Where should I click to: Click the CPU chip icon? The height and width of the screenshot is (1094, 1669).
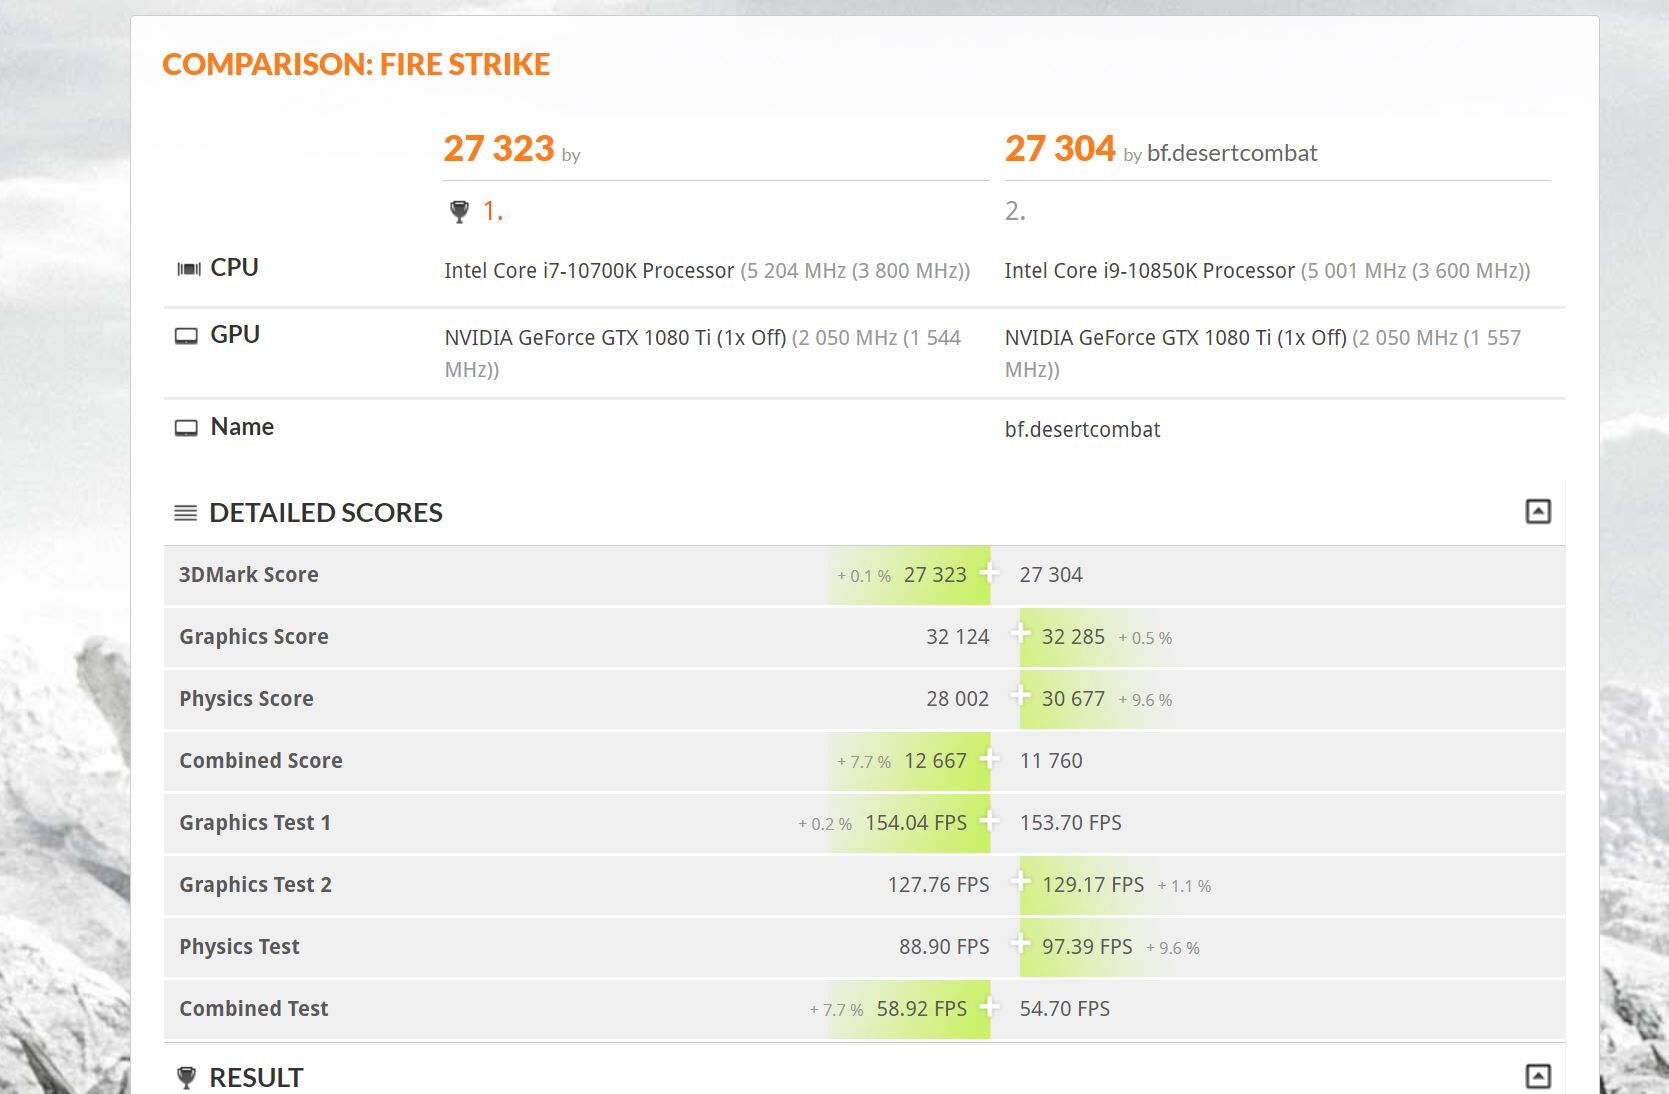pyautogui.click(x=189, y=269)
